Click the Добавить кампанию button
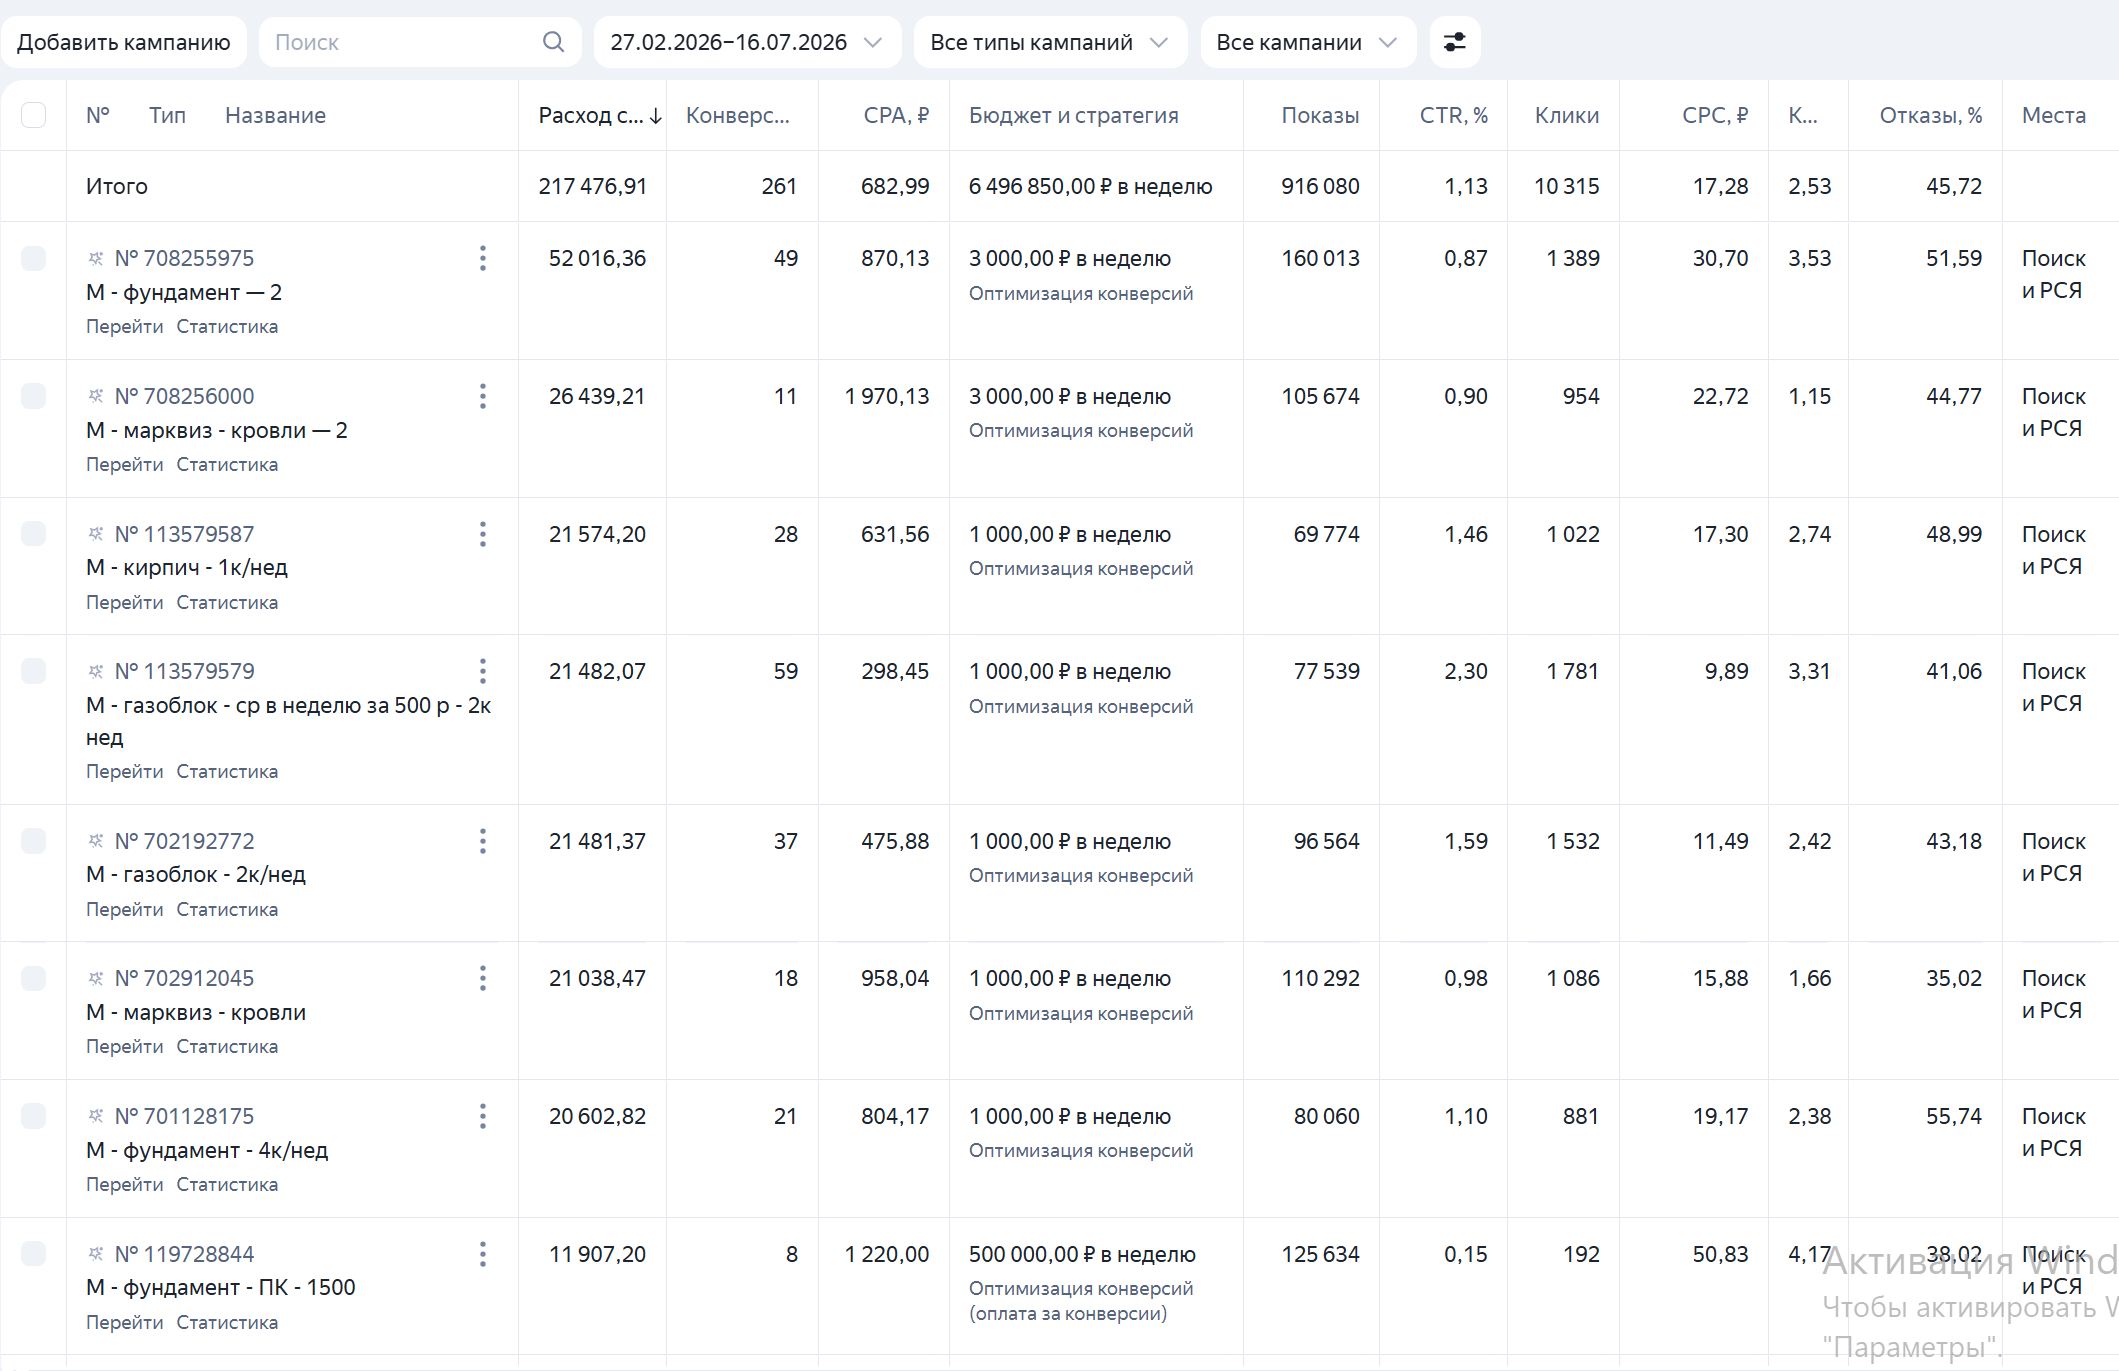This screenshot has width=2119, height=1371. tap(124, 42)
